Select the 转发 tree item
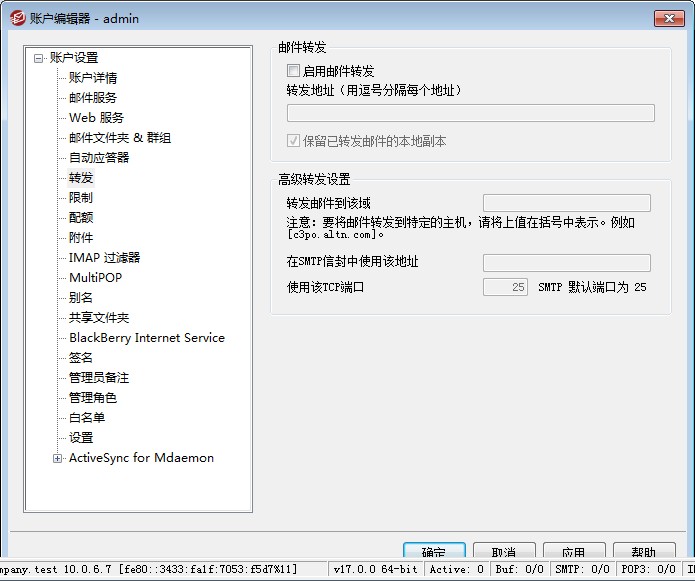 [x=81, y=178]
